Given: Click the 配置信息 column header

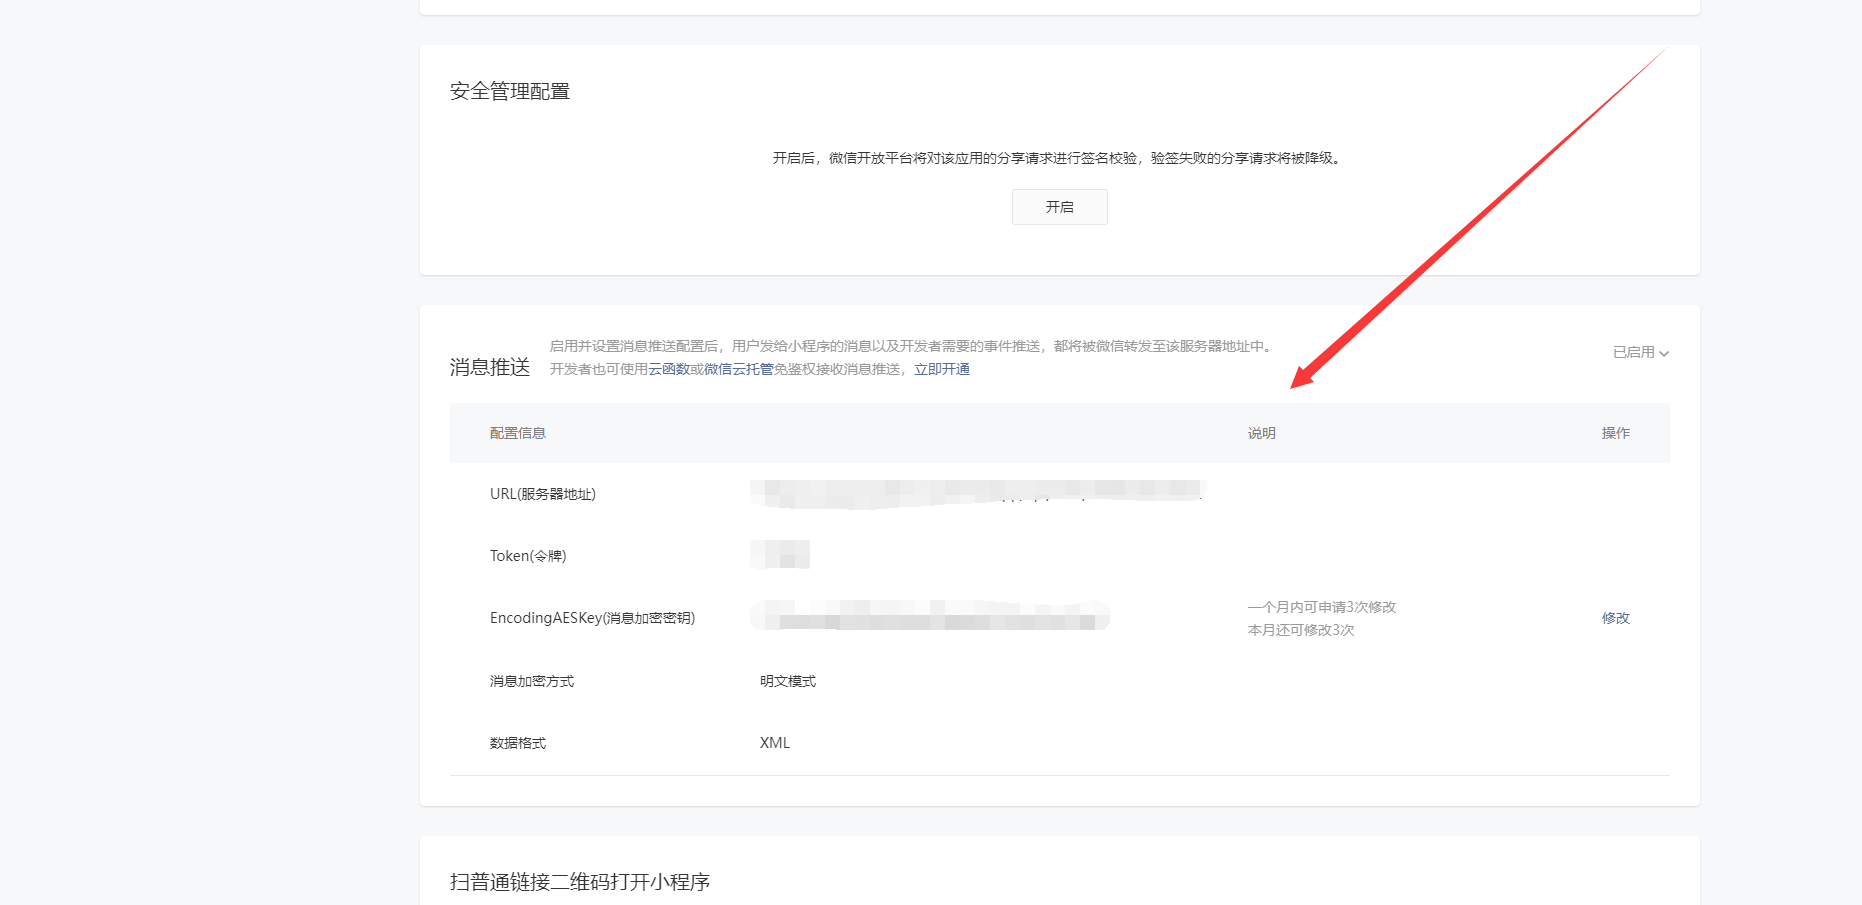Looking at the screenshot, I should [x=517, y=433].
